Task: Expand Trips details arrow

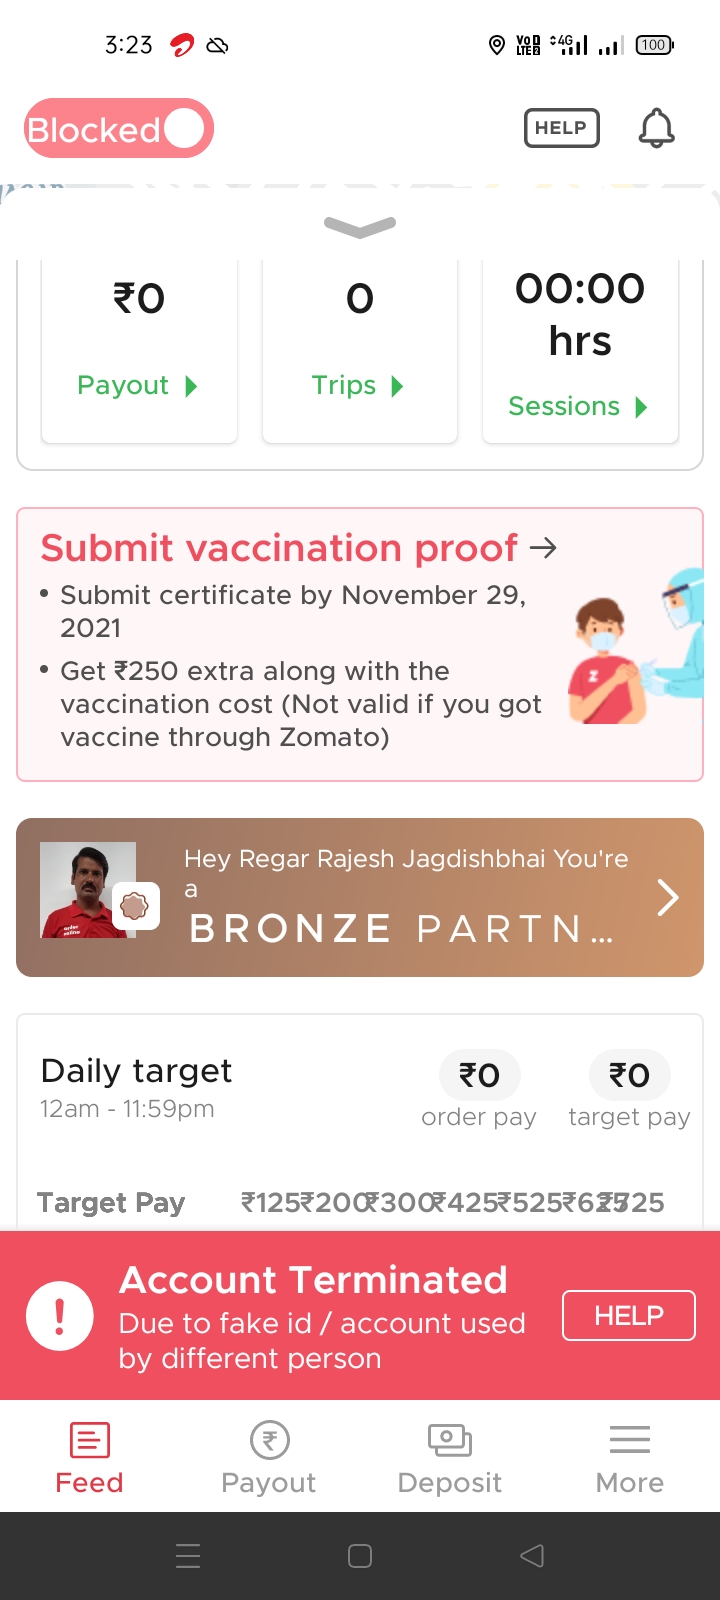Action: click(398, 386)
